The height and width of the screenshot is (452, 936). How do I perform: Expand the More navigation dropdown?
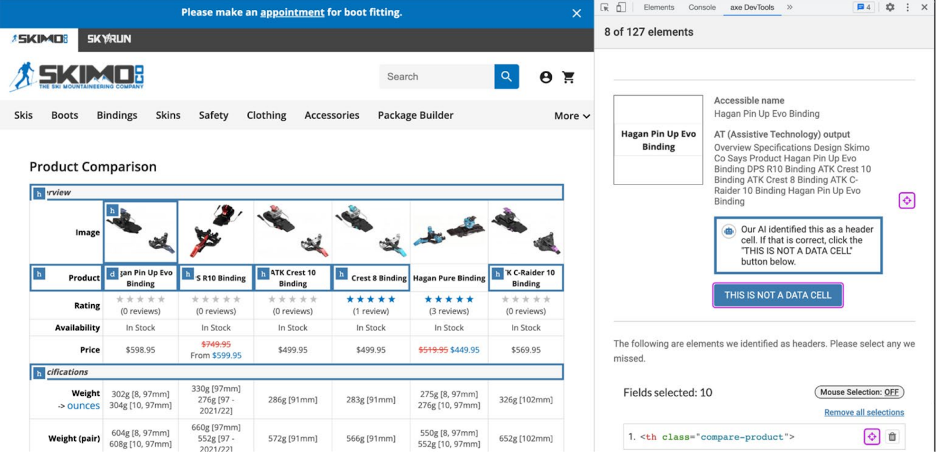pos(572,116)
